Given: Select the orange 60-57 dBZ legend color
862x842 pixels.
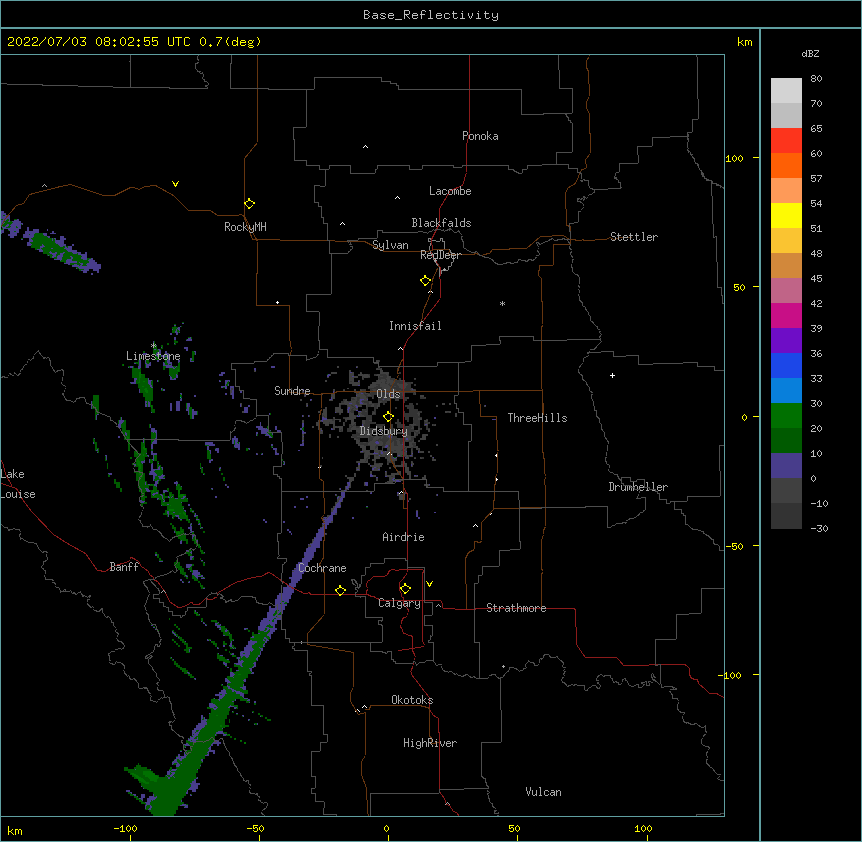Looking at the screenshot, I should (x=786, y=165).
